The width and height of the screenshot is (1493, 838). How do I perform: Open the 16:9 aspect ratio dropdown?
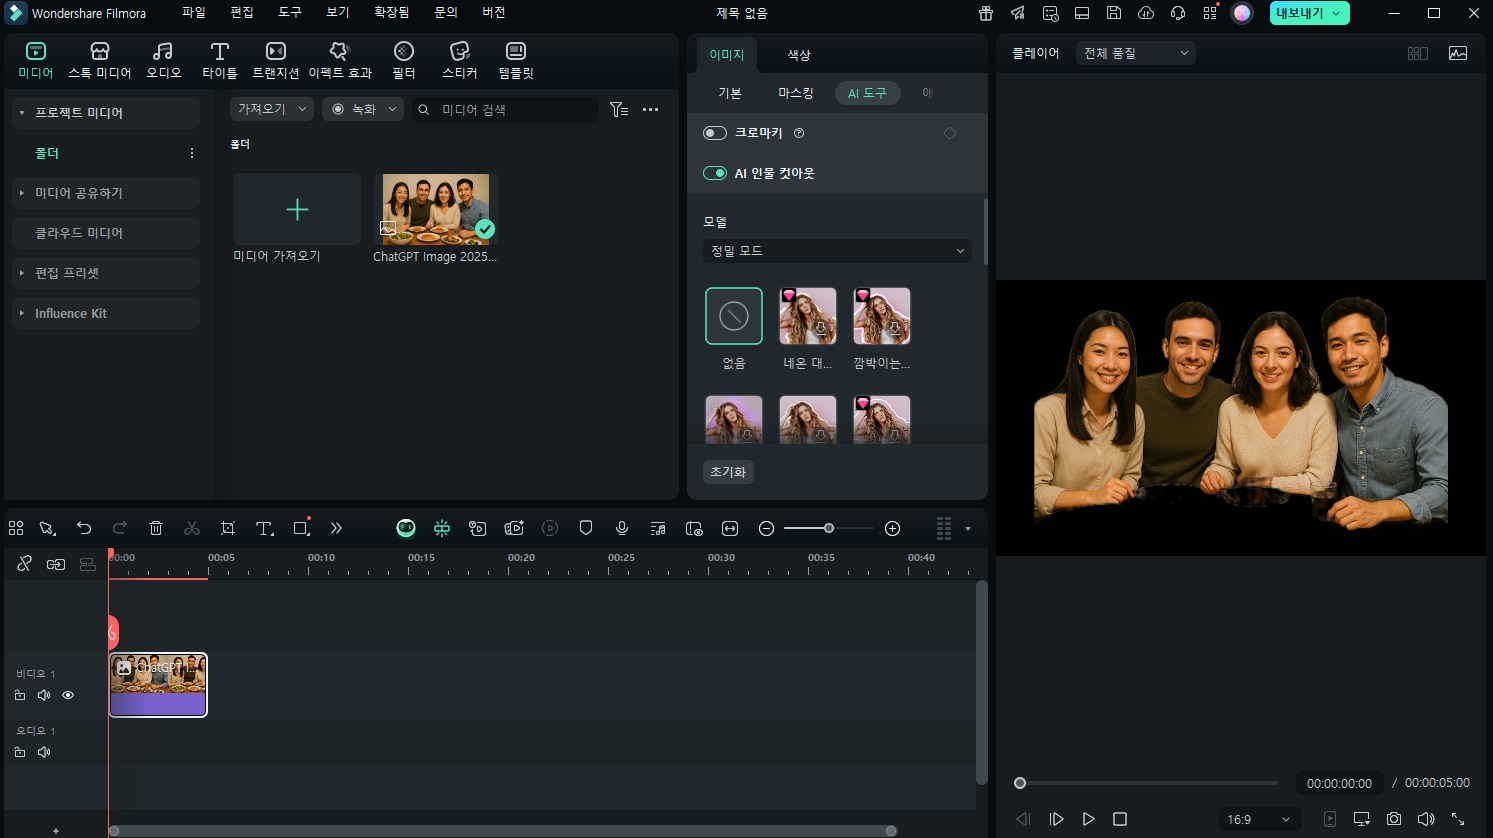1259,819
